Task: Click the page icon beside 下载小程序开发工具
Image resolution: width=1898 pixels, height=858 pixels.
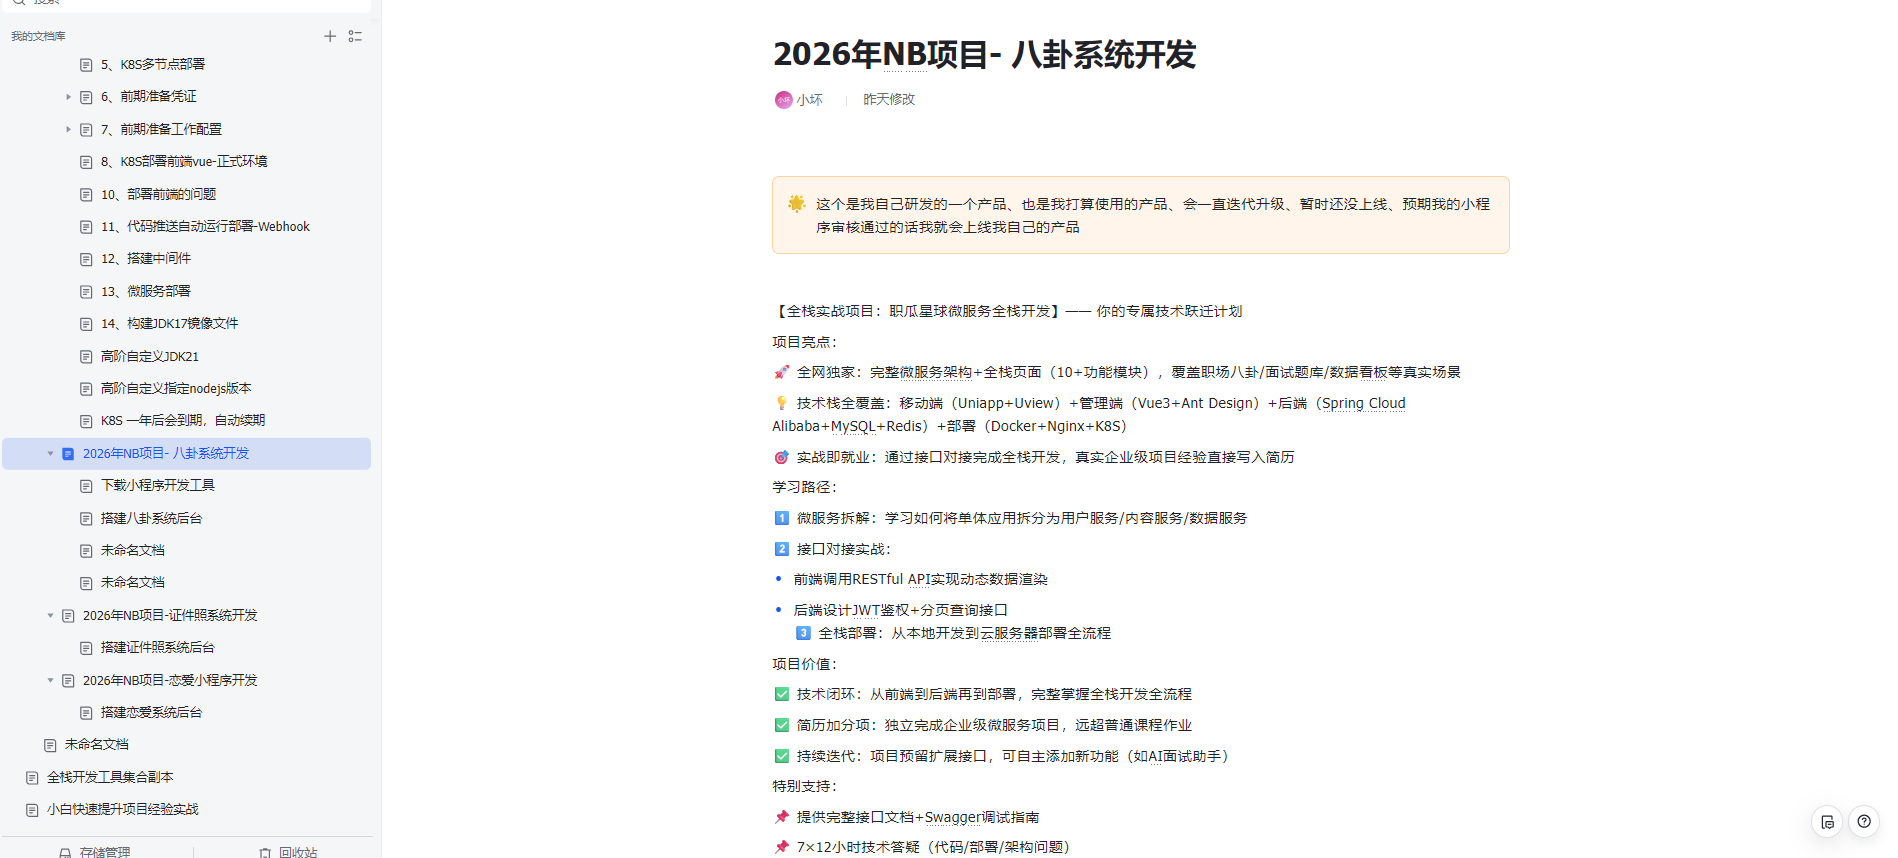Action: [x=86, y=486]
